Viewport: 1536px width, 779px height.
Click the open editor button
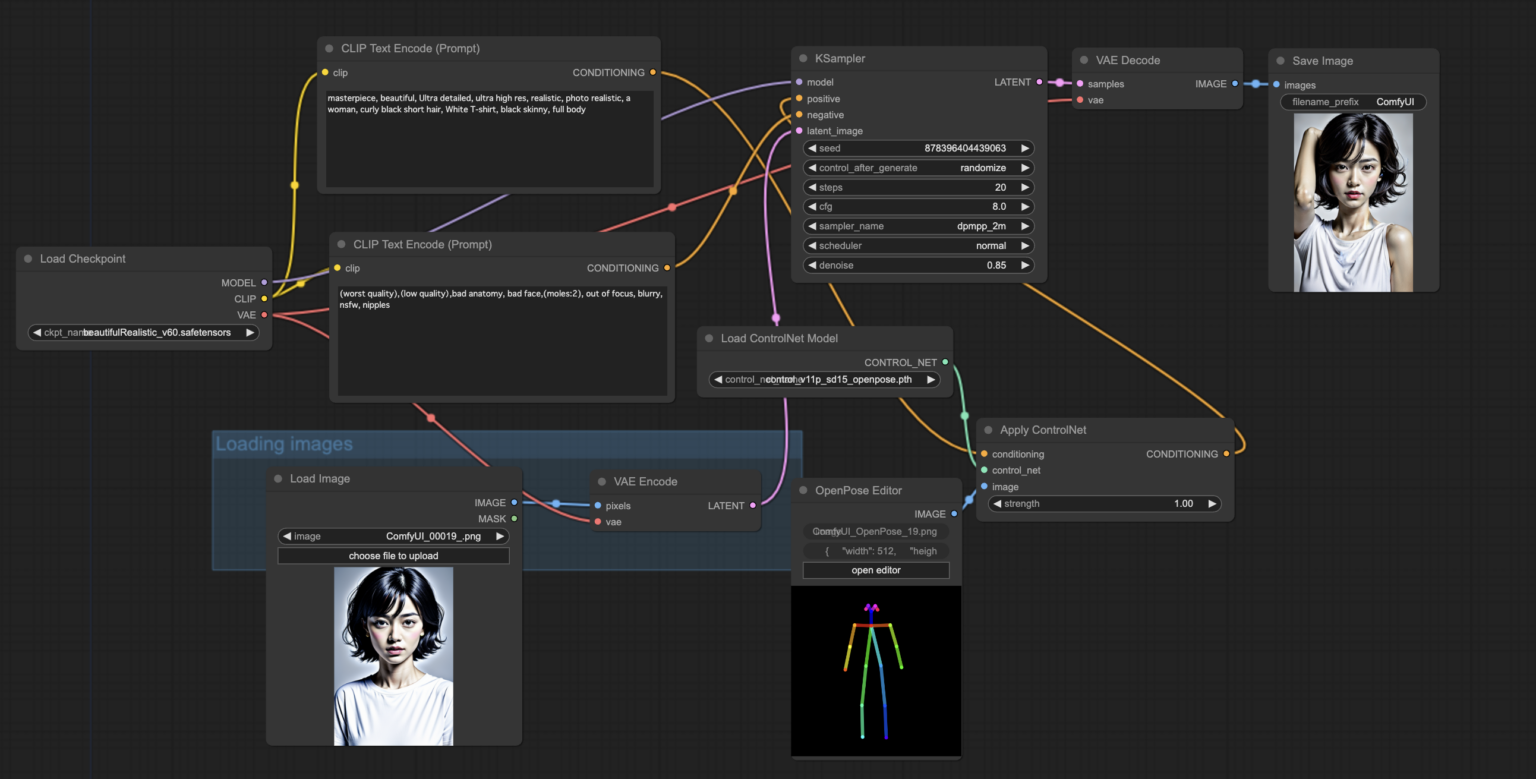coord(875,570)
